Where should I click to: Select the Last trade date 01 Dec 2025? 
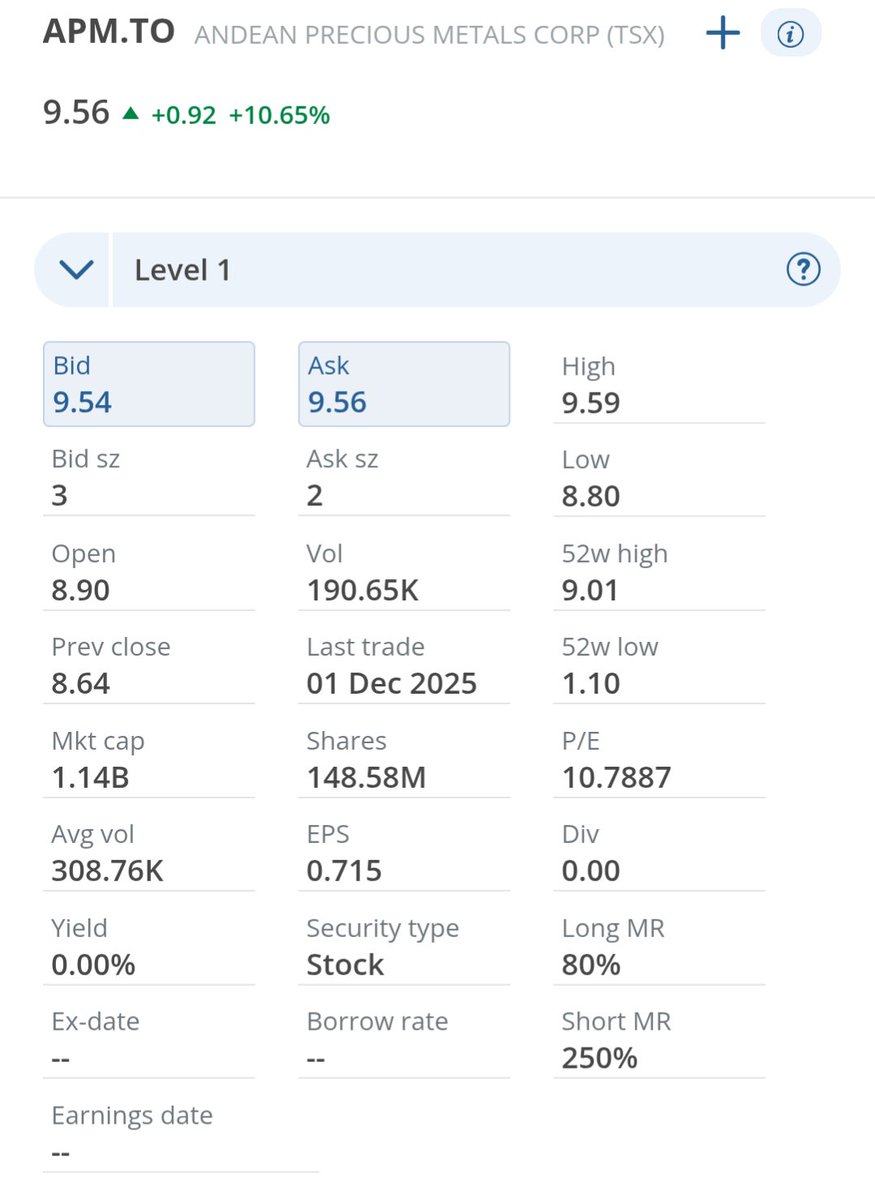(x=392, y=684)
